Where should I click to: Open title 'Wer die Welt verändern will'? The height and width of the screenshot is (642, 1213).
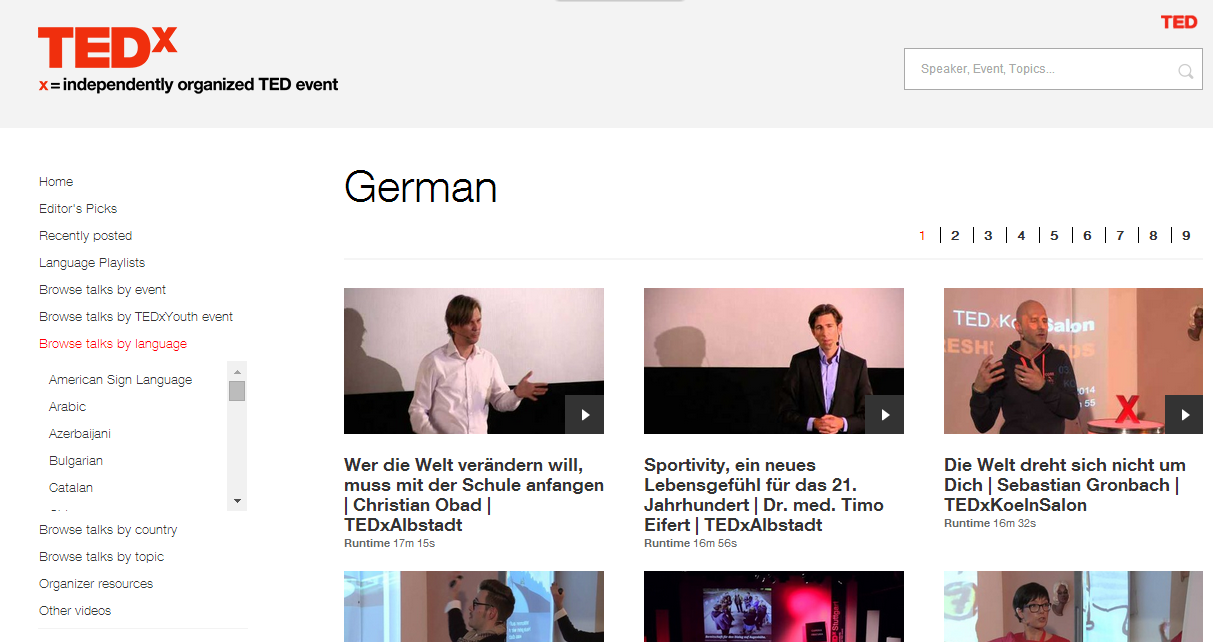474,495
